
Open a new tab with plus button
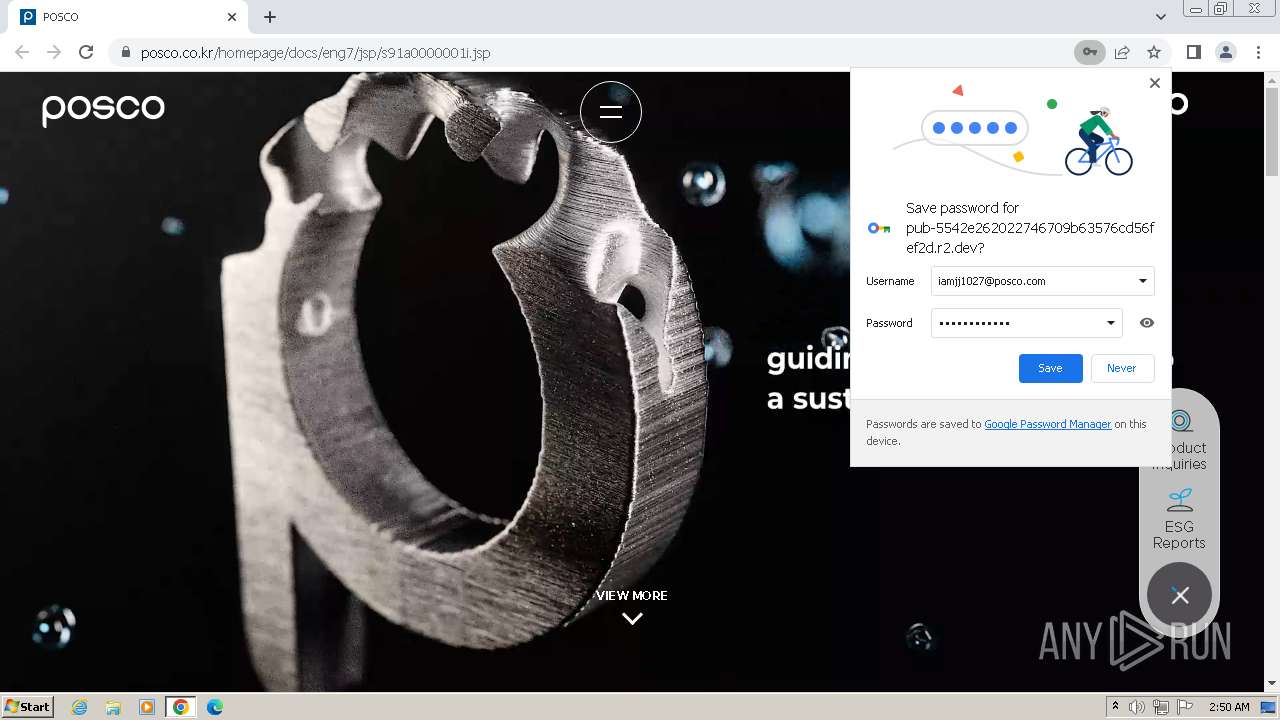click(270, 17)
